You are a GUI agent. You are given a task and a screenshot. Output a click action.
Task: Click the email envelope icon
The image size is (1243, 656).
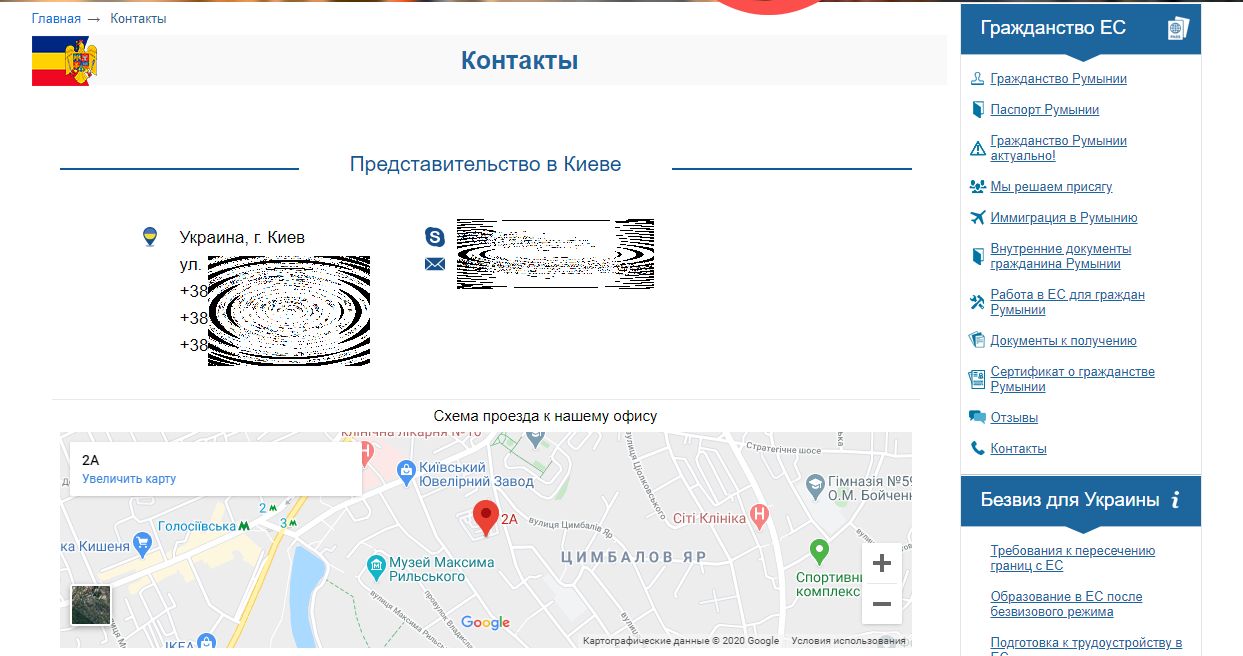pos(434,264)
